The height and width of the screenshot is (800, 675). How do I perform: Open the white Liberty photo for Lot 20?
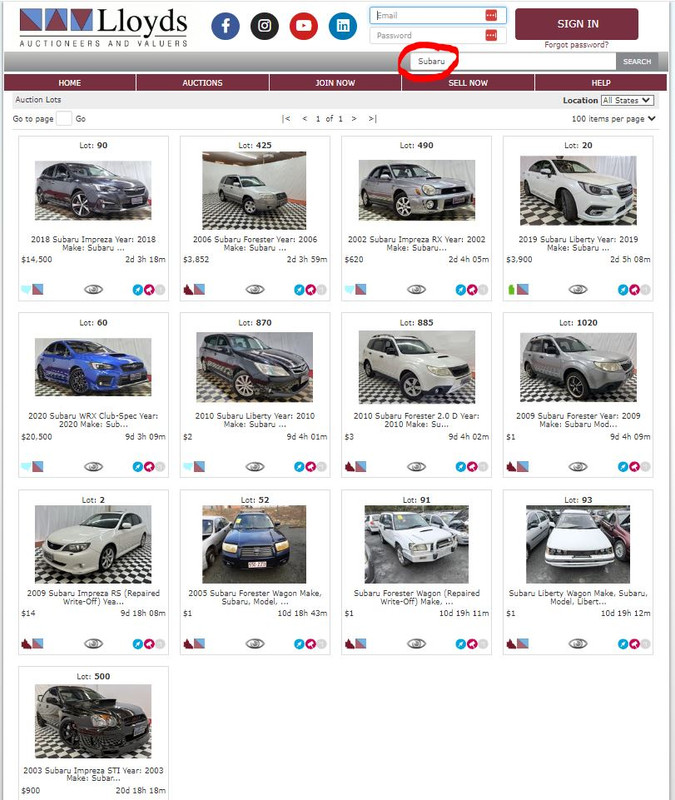coord(578,190)
